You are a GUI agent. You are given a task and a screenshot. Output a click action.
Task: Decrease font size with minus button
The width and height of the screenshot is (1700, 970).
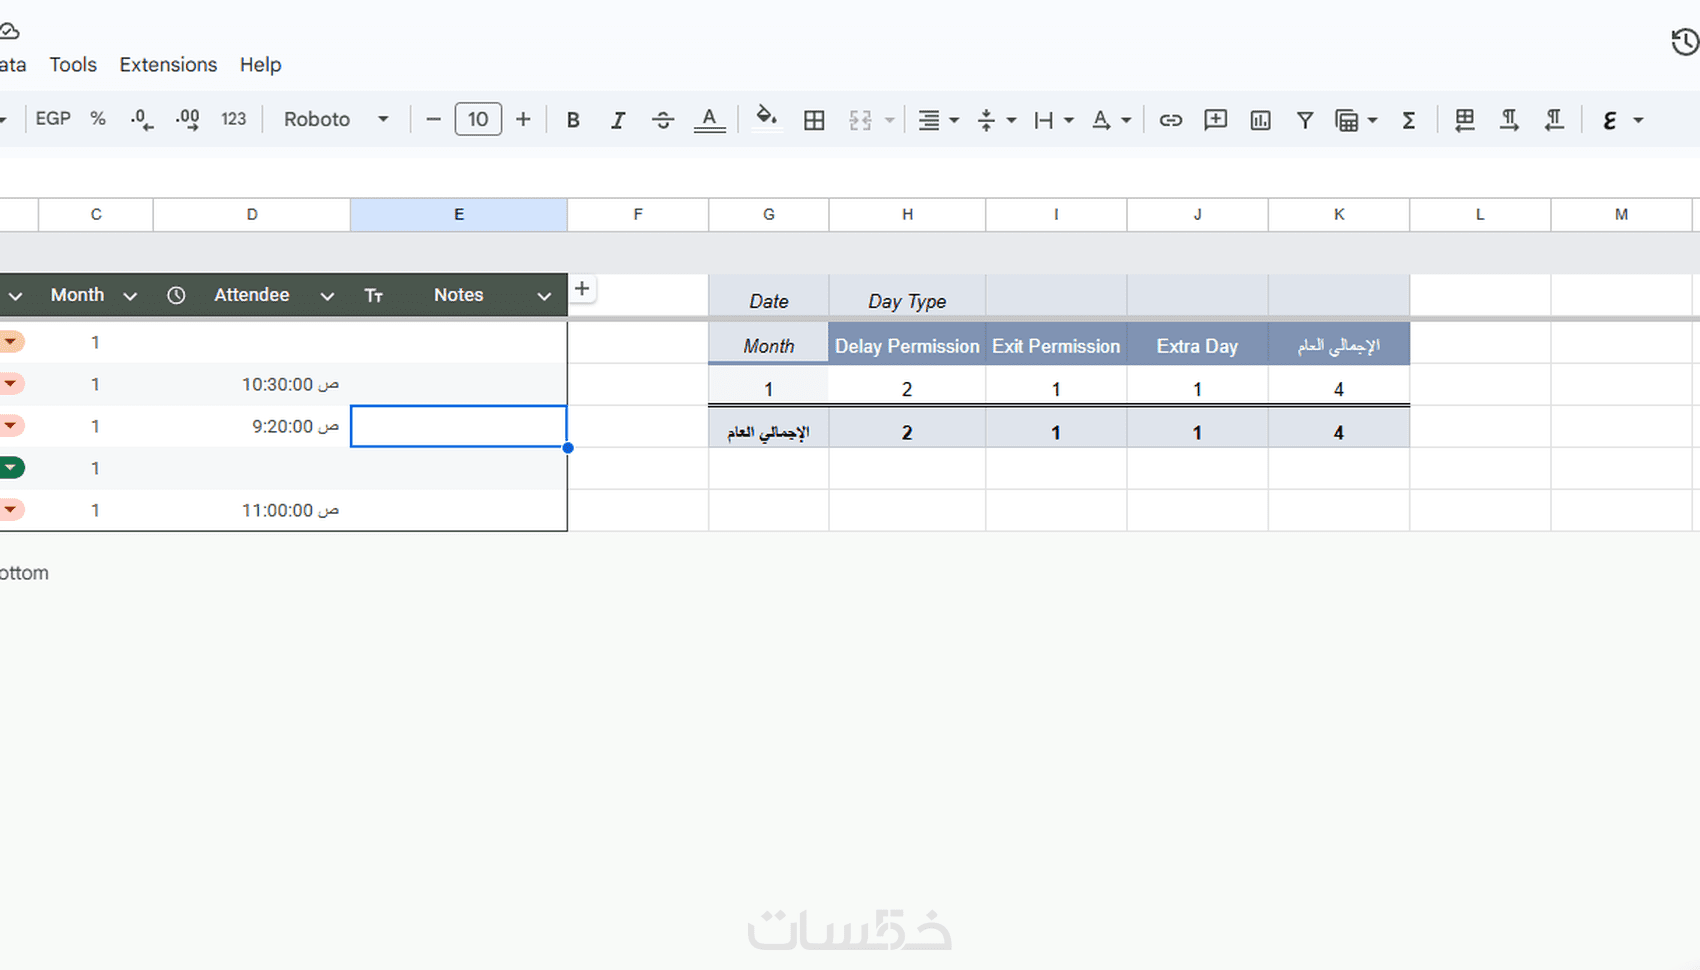[433, 119]
